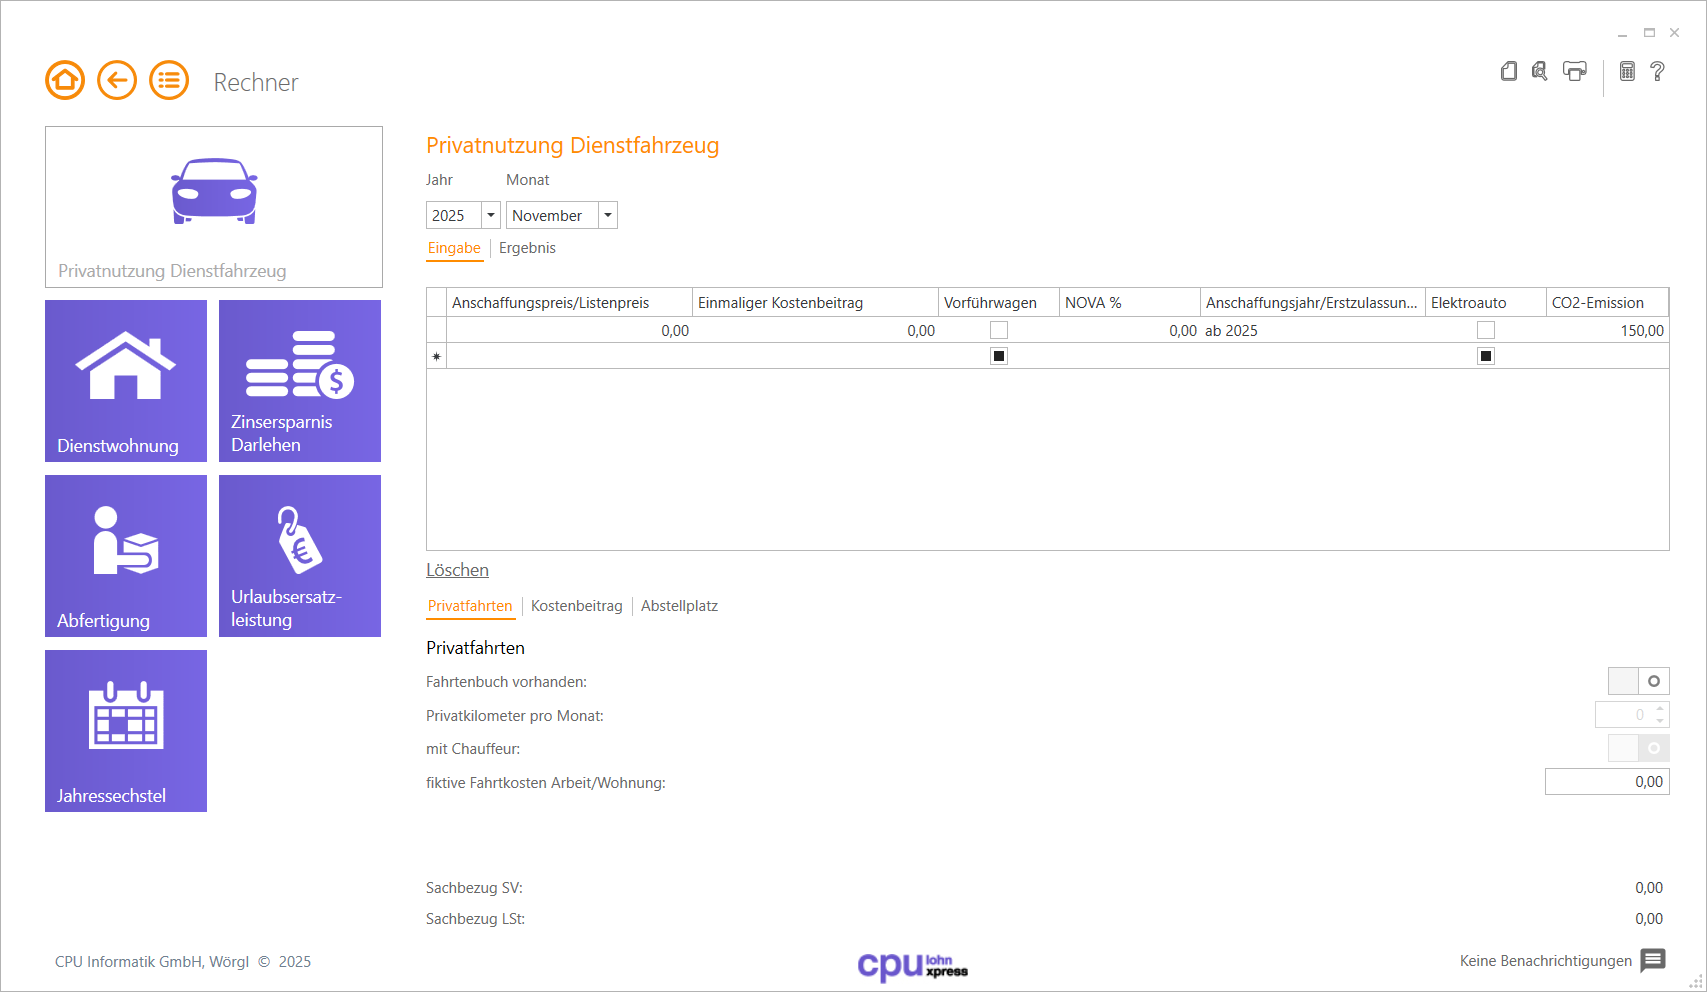
Task: Open the notifications chat bubble icon
Action: coord(1653,960)
